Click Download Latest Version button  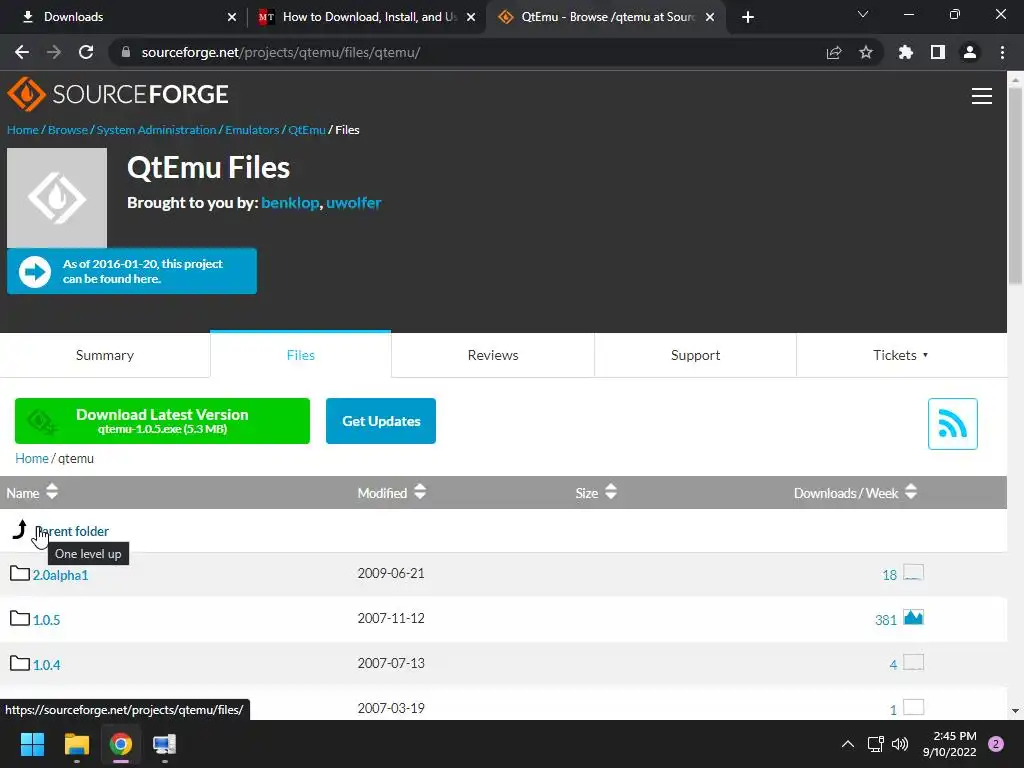point(162,421)
